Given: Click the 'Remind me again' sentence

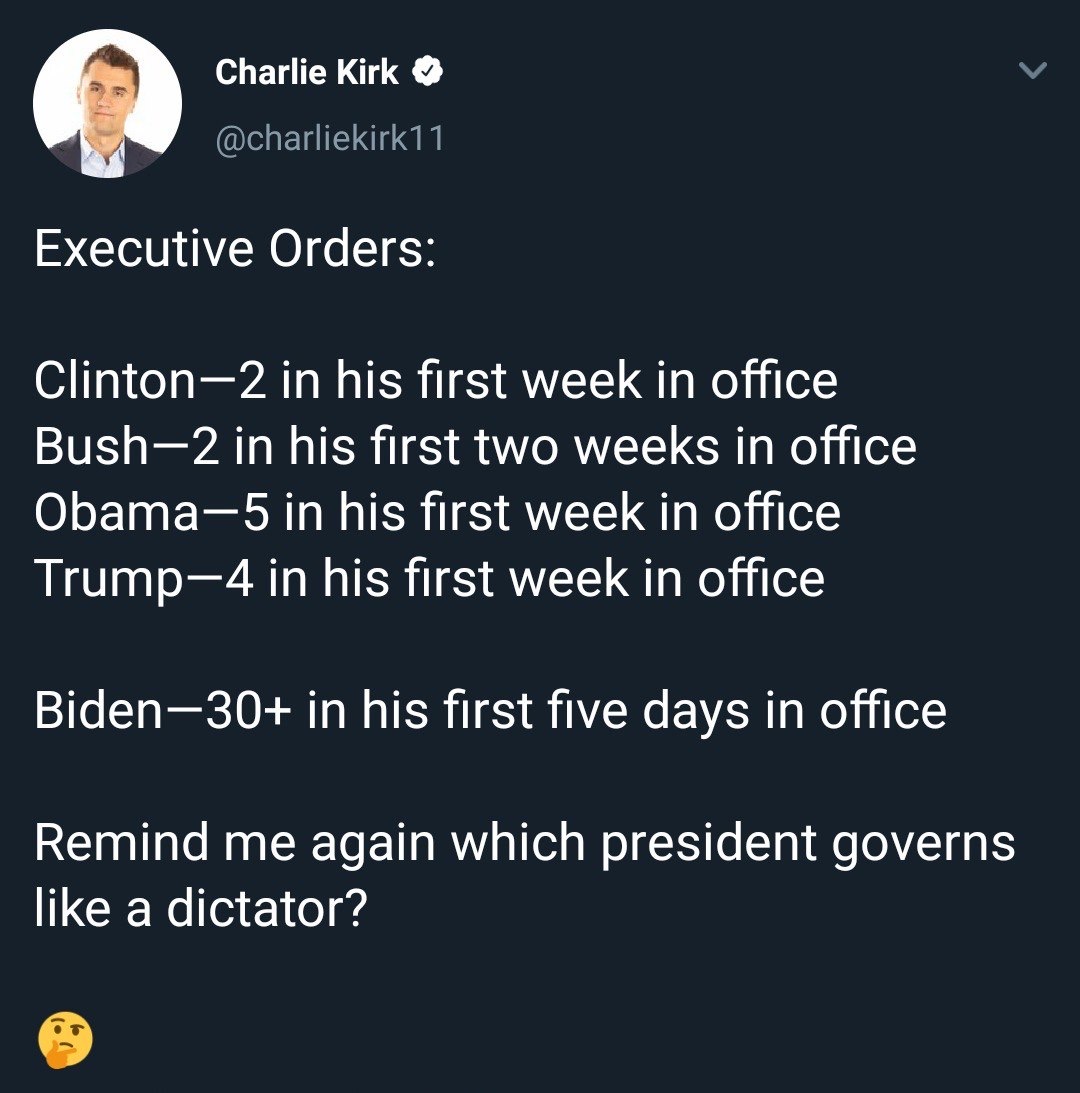Looking at the screenshot, I should (x=524, y=876).
